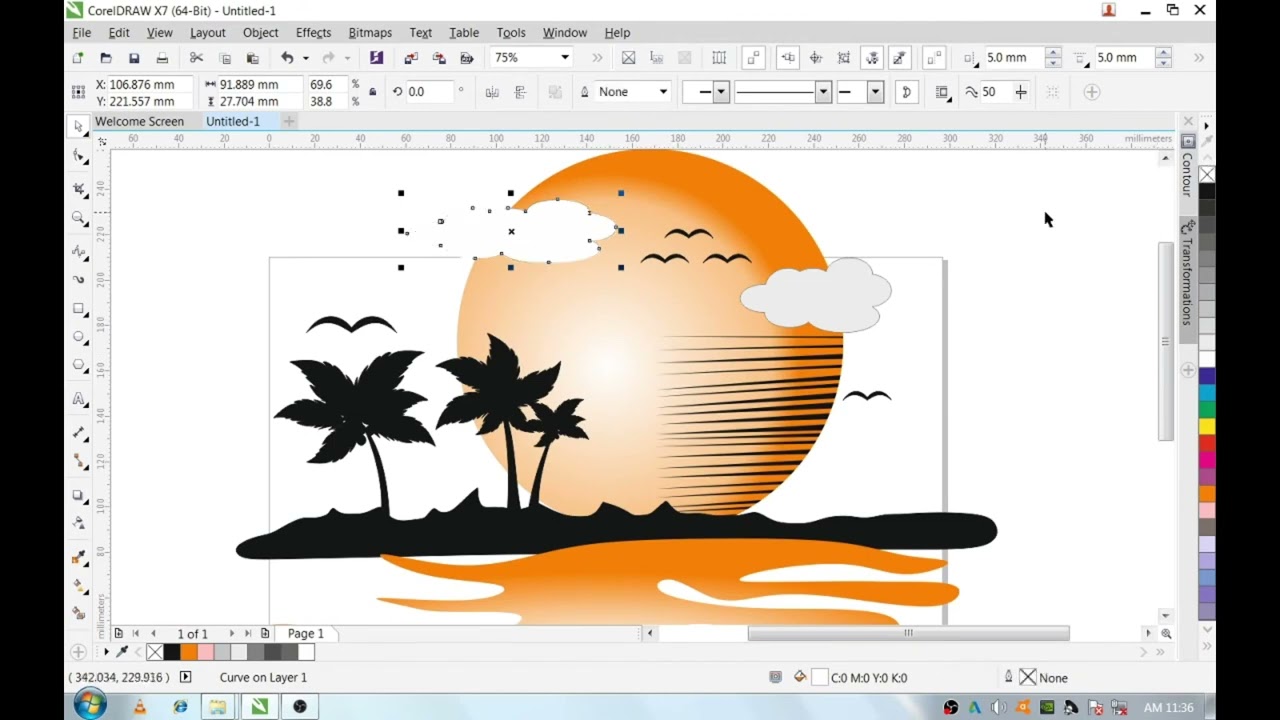Select the Parallel Dimension tool
The width and height of the screenshot is (1280, 720).
[79, 432]
